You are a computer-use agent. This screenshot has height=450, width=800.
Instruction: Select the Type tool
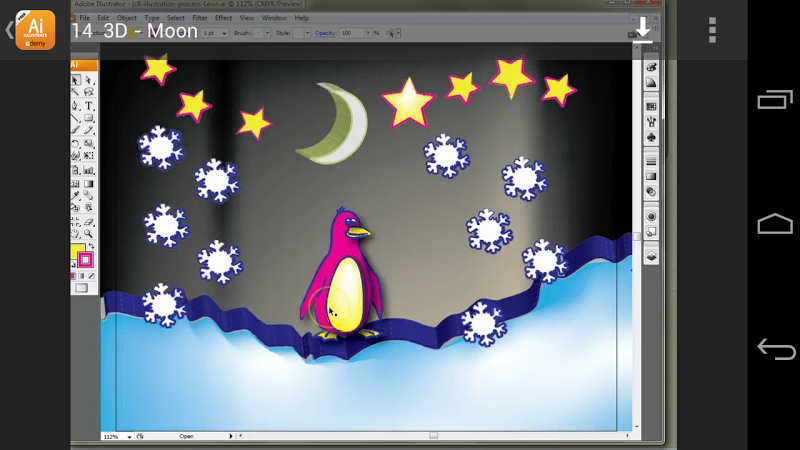[89, 106]
